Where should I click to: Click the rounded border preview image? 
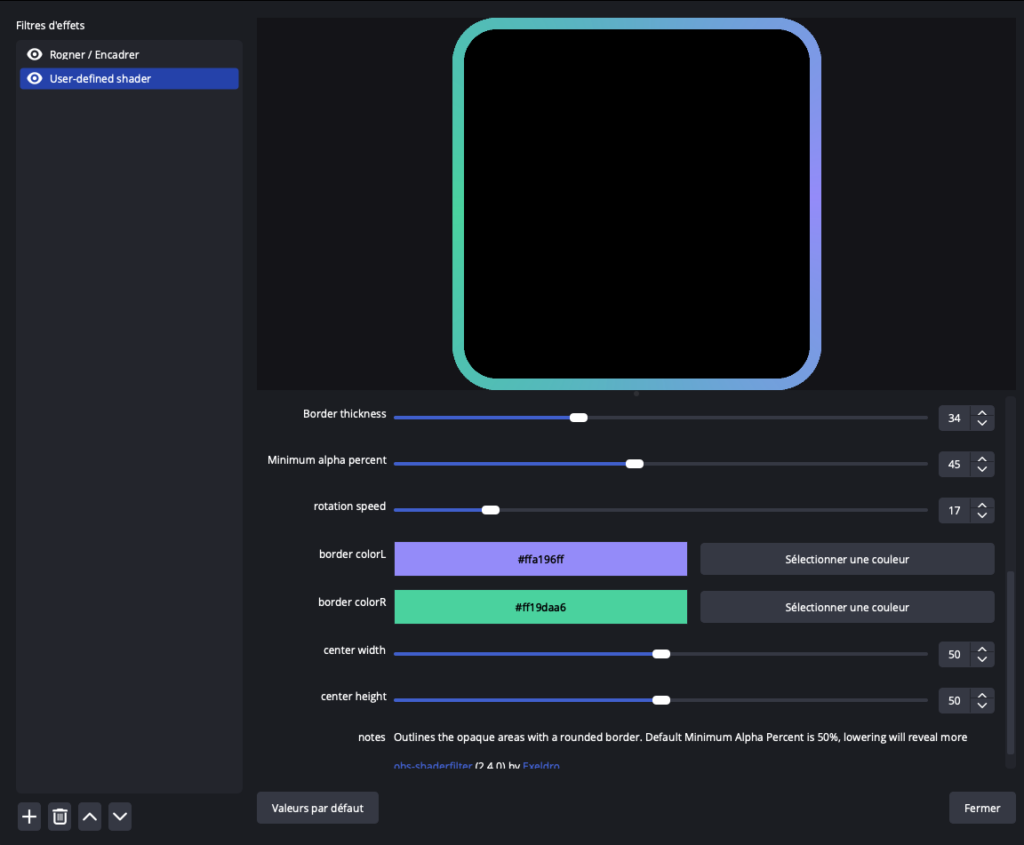pos(637,204)
